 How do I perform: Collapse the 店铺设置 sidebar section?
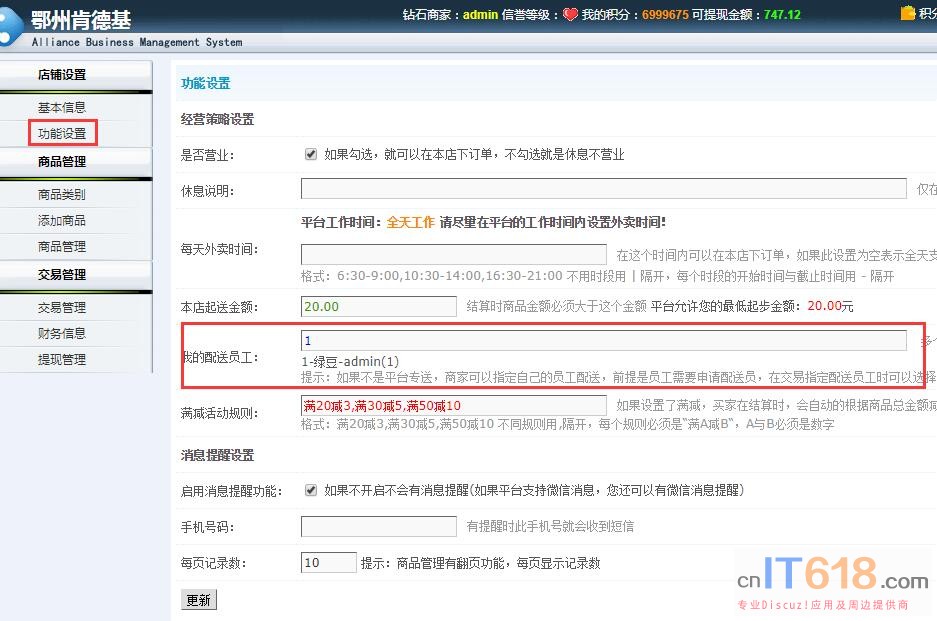pos(62,75)
